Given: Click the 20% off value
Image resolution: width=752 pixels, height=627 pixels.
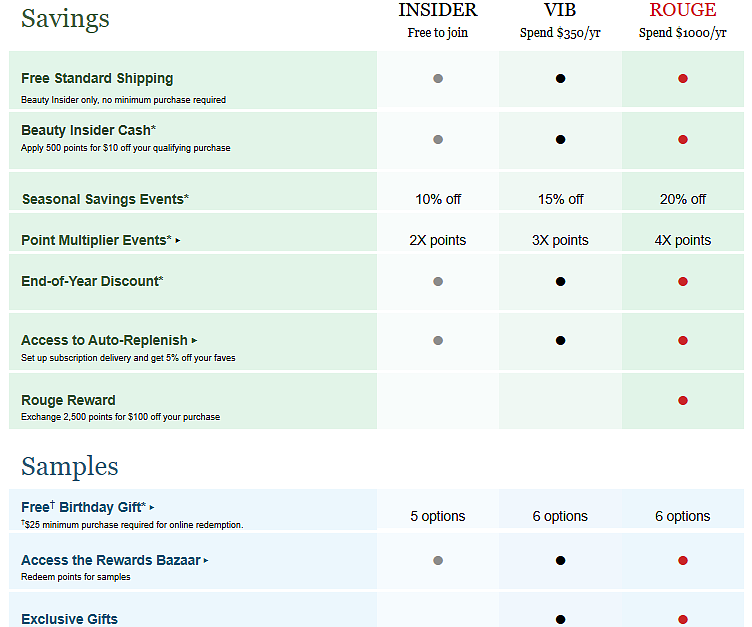Looking at the screenshot, I should tap(683, 199).
